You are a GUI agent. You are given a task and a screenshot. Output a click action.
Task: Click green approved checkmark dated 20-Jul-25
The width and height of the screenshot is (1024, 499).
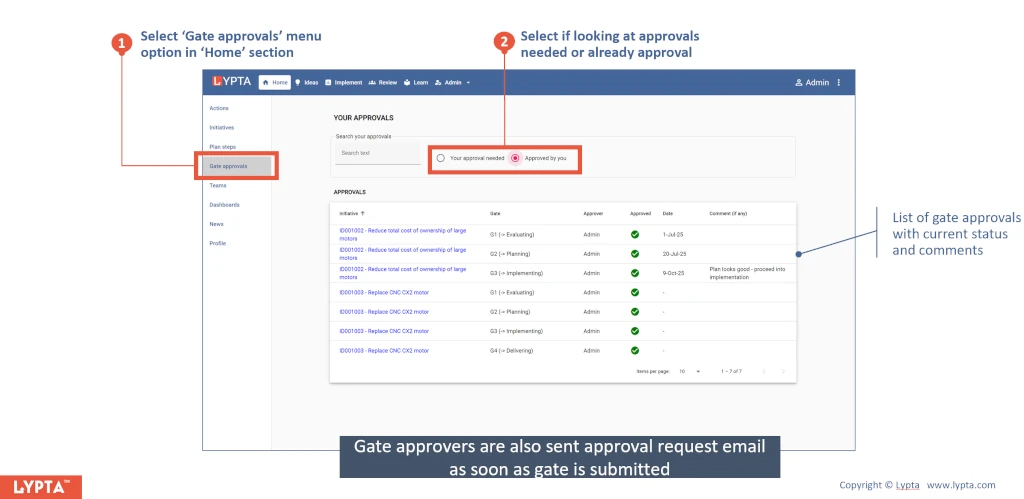pyautogui.click(x=635, y=253)
